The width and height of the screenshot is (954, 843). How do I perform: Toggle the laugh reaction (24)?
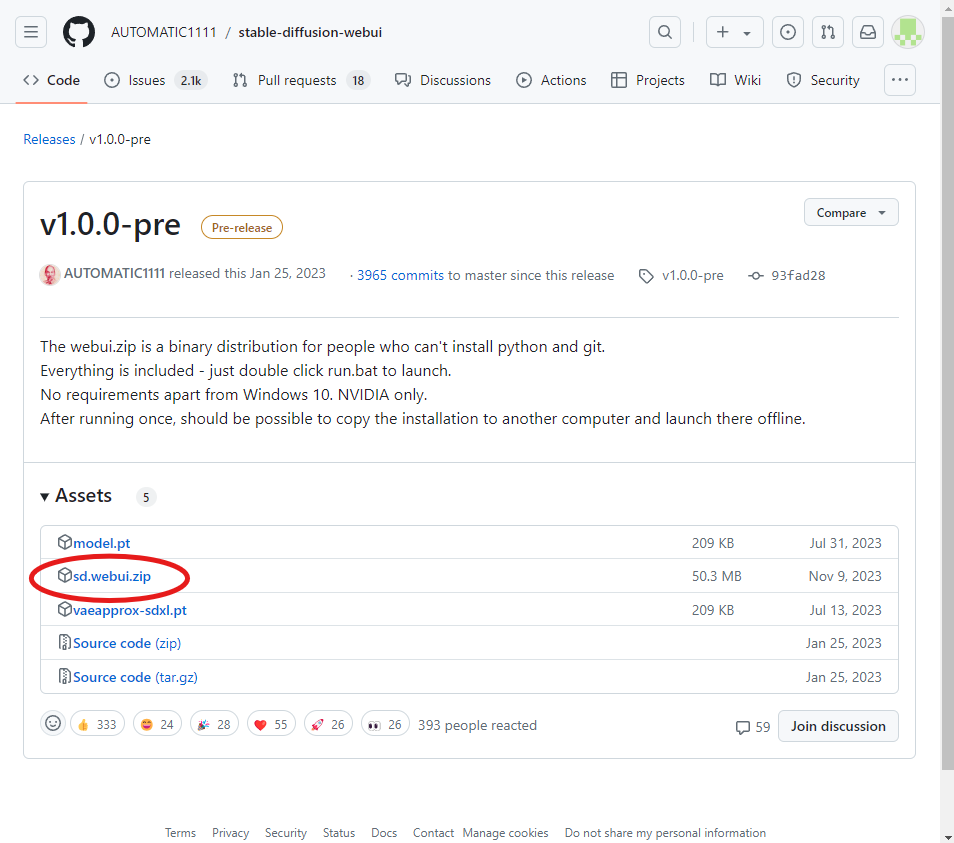[157, 724]
